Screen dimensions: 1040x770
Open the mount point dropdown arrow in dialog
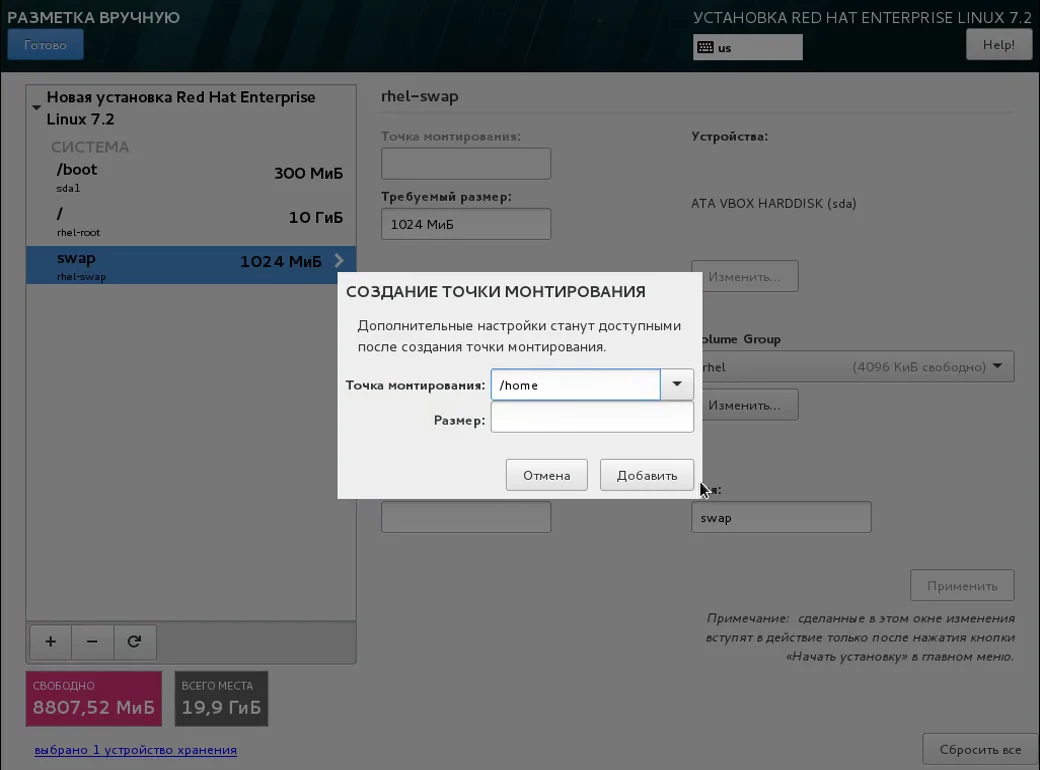click(x=677, y=384)
